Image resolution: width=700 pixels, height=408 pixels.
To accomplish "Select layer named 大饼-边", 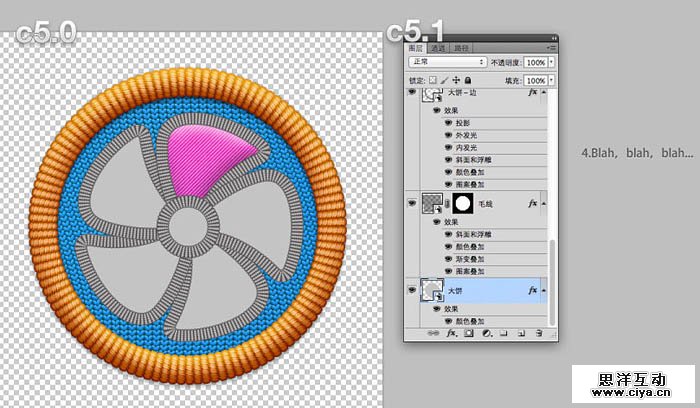I will (x=462, y=92).
